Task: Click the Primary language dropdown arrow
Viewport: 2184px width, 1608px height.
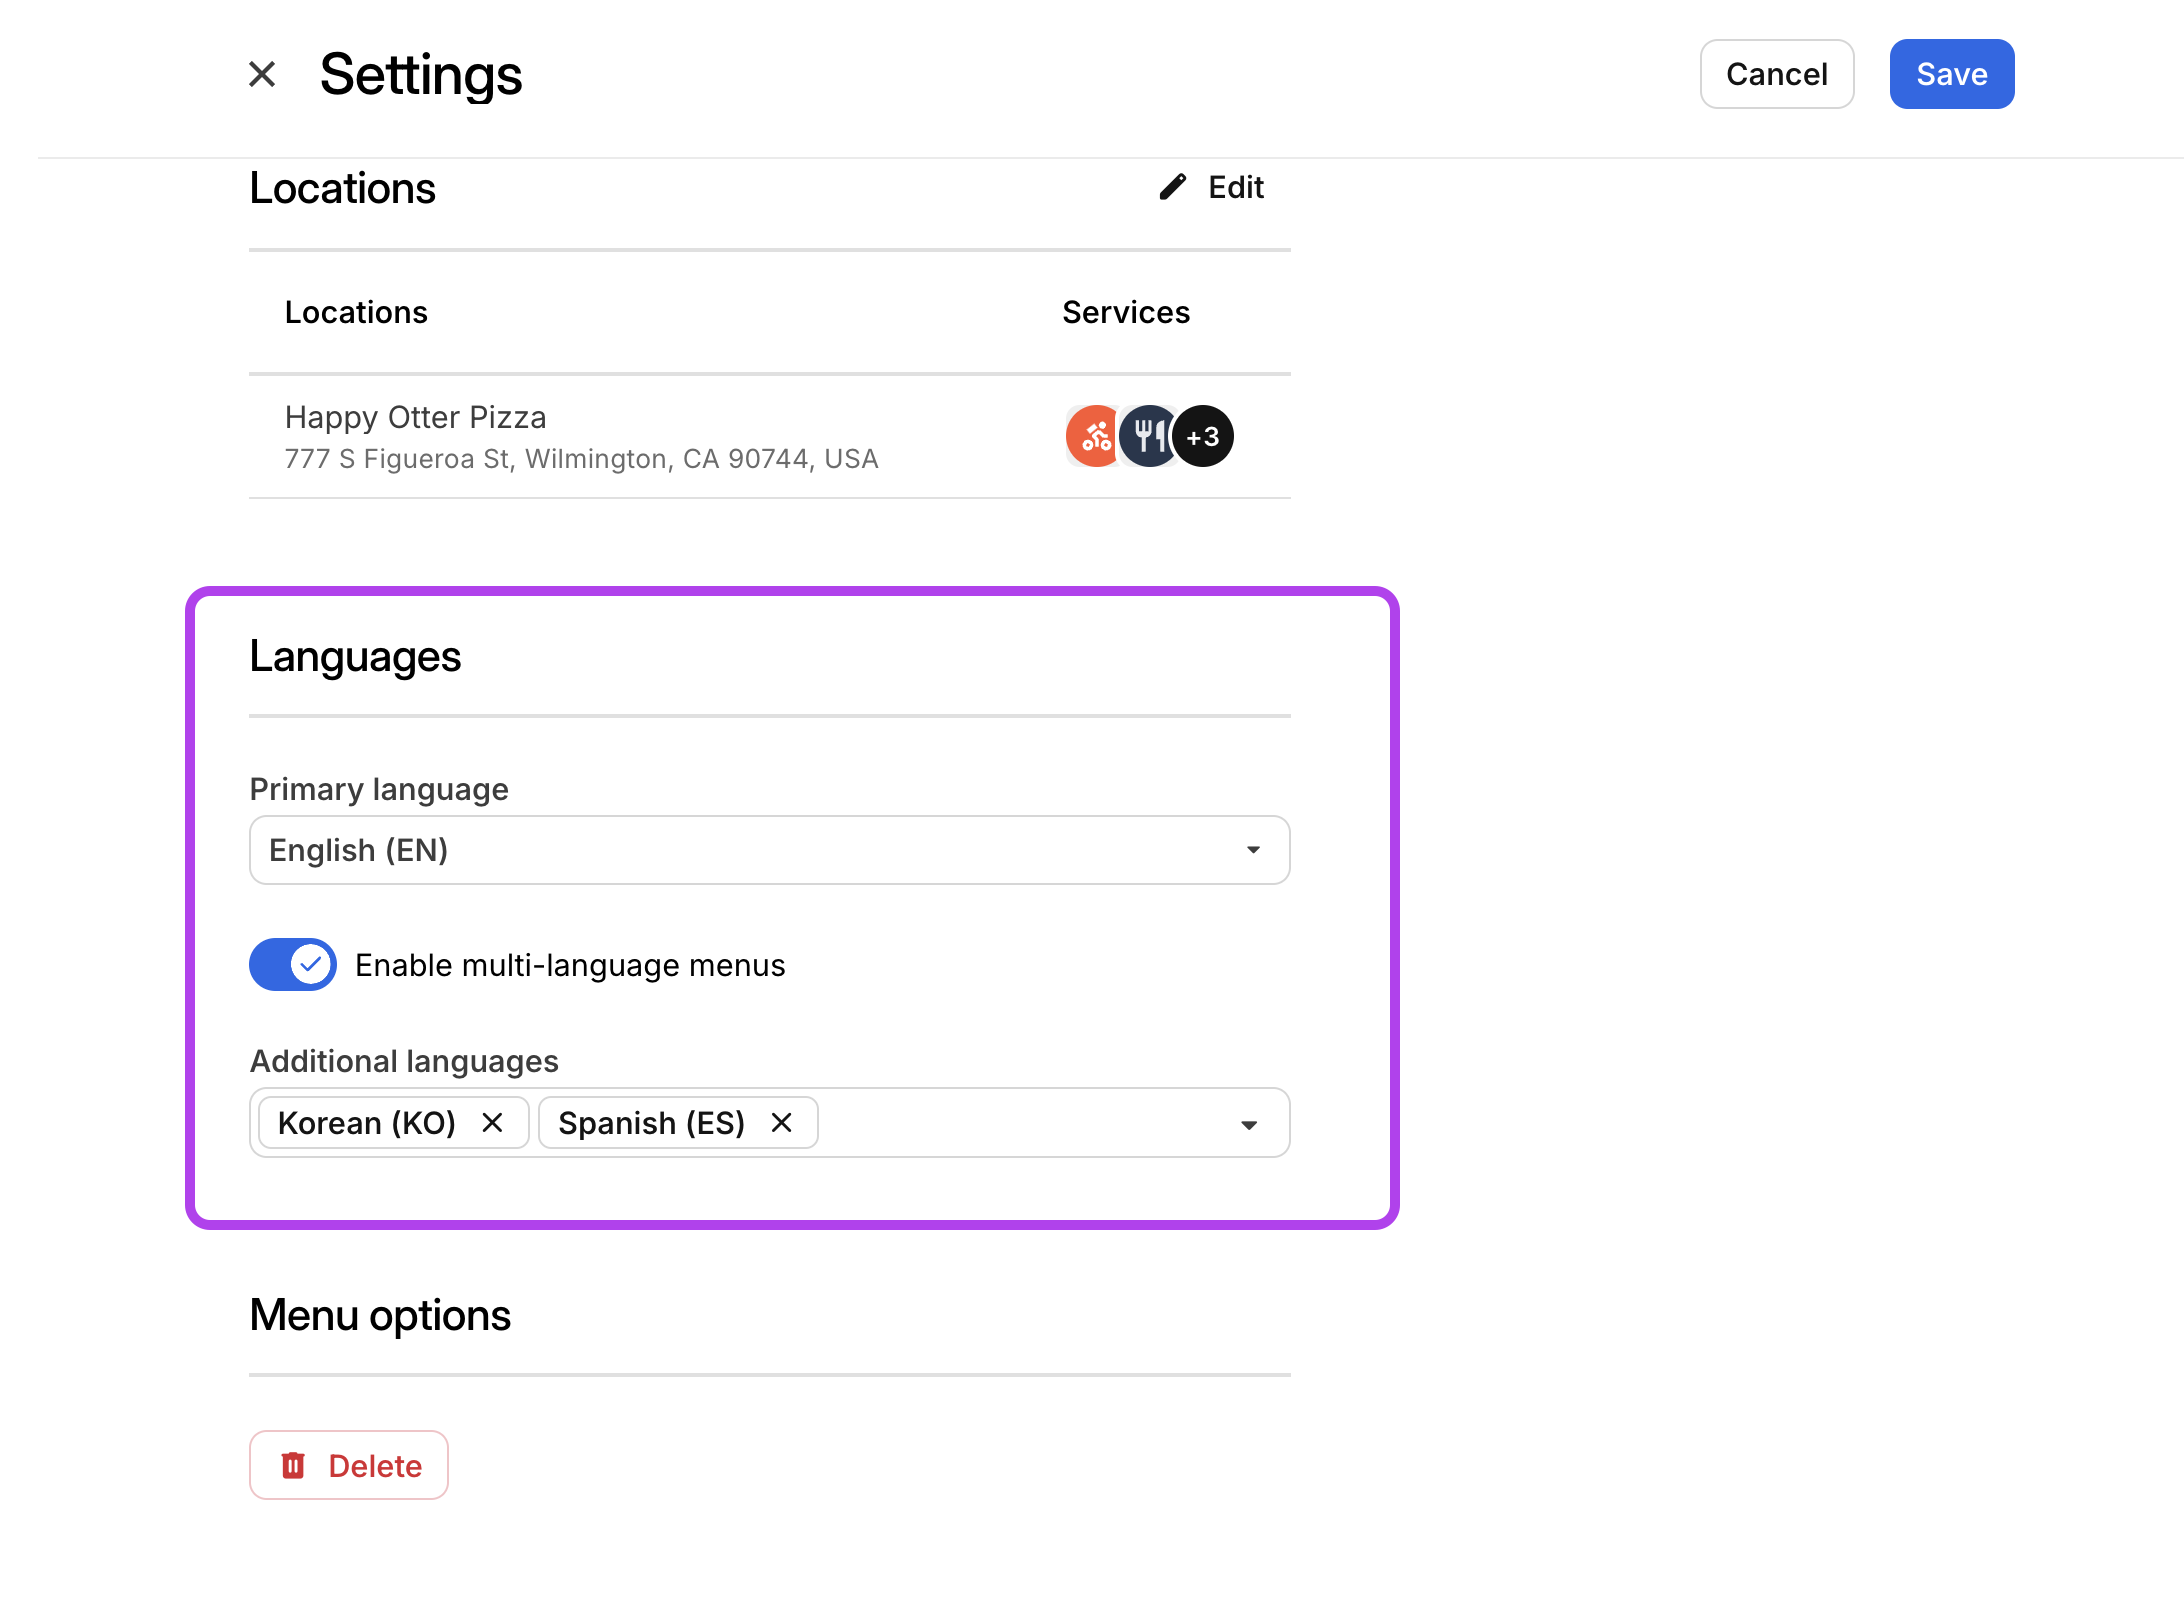Action: pyautogui.click(x=1252, y=850)
